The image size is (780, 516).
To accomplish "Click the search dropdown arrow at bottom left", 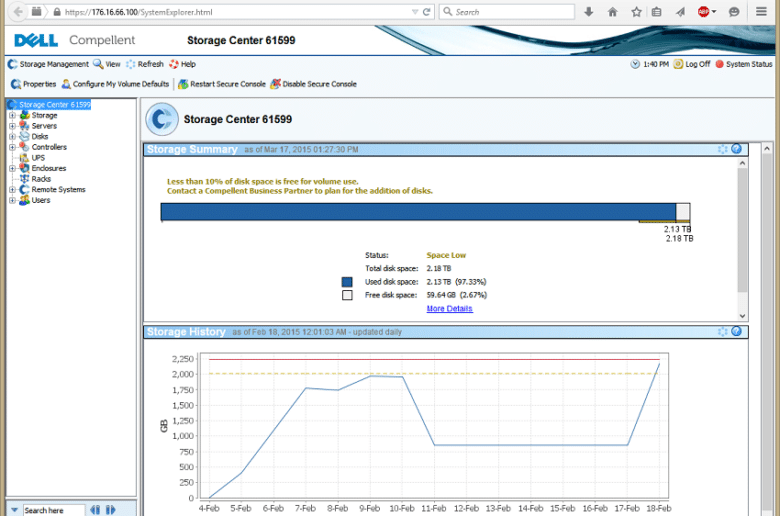I will point(14,510).
